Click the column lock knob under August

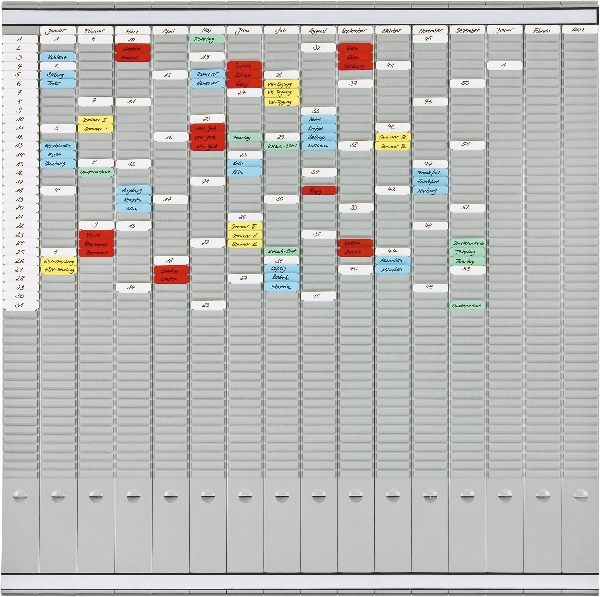pyautogui.click(x=319, y=494)
